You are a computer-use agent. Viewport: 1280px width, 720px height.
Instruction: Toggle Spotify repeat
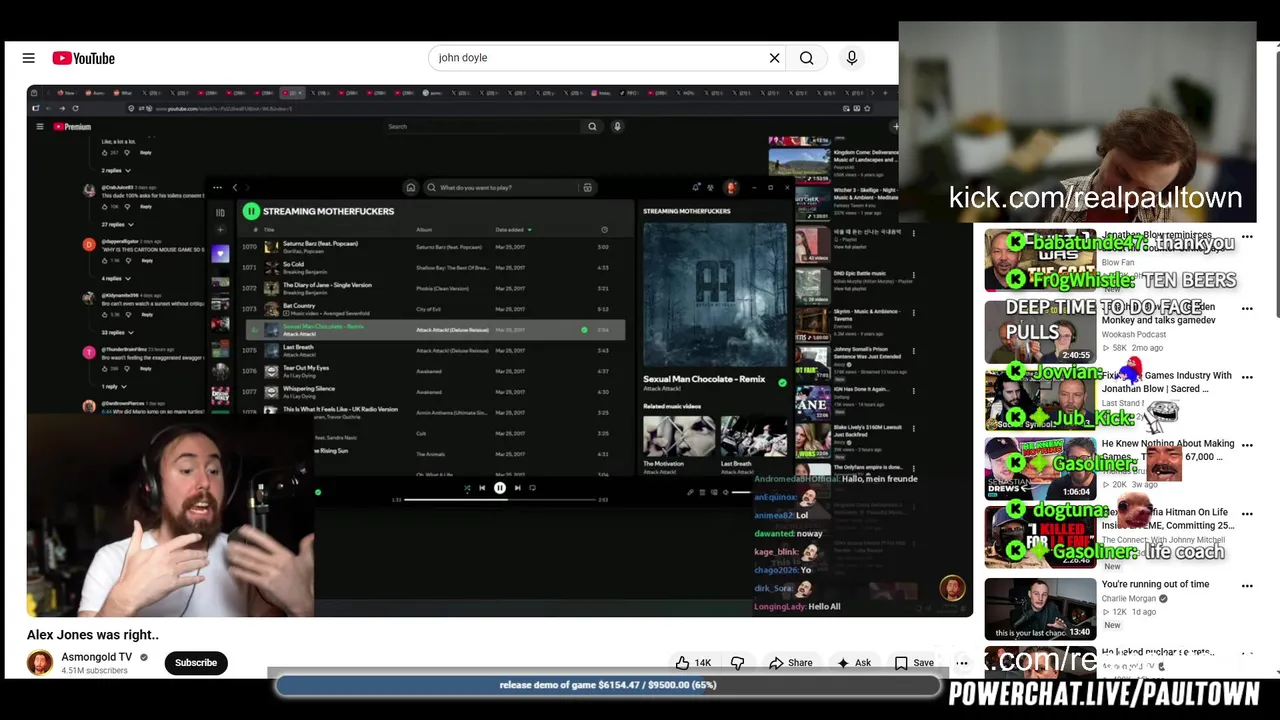click(x=532, y=488)
